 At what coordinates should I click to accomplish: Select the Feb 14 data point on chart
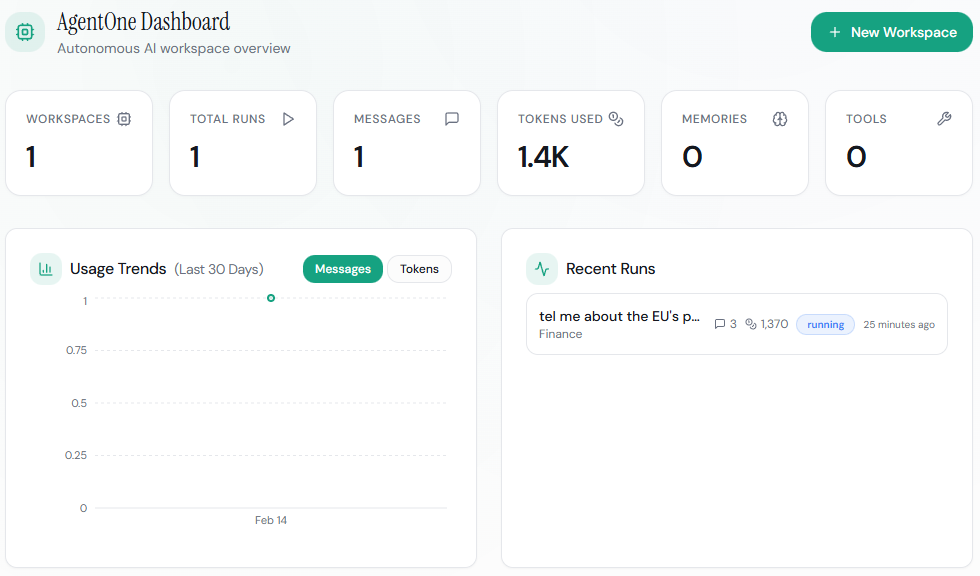coord(271,298)
